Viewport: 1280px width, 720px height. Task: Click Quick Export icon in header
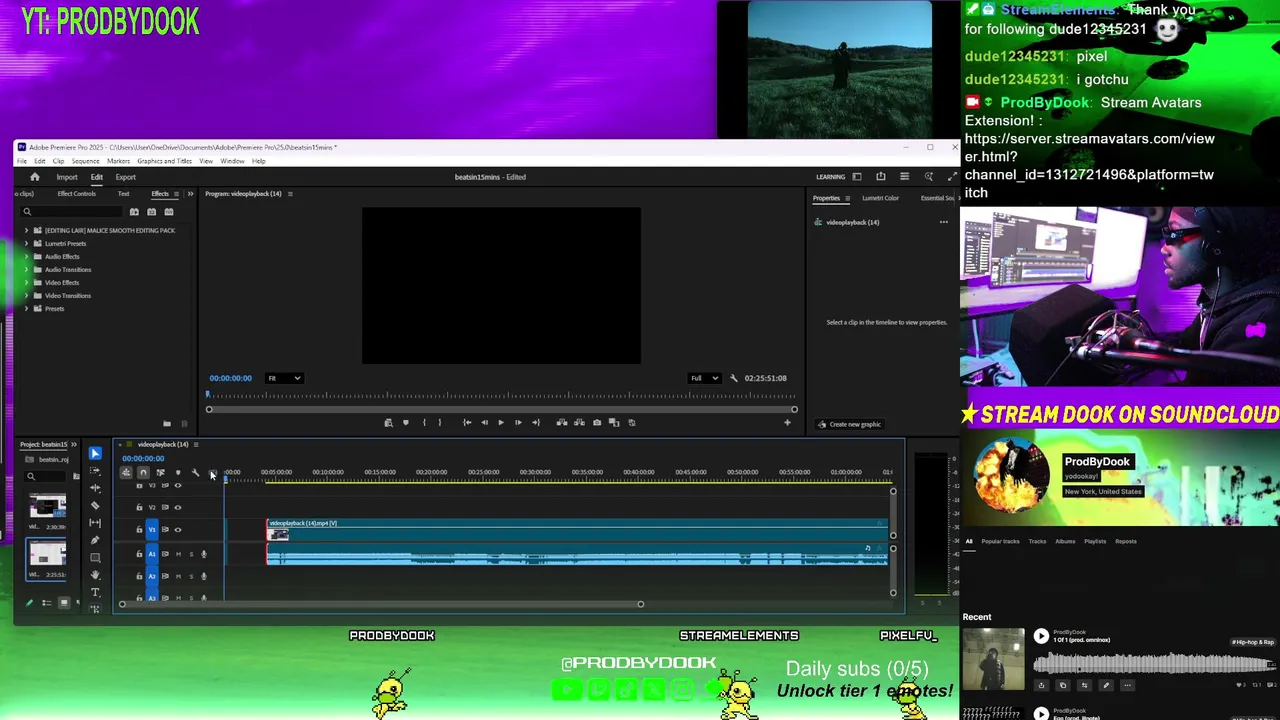[881, 177]
